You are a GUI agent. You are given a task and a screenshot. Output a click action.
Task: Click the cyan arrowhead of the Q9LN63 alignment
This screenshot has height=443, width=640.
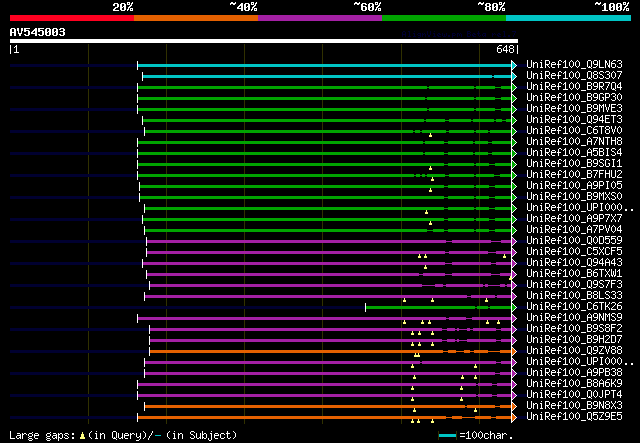(514, 65)
